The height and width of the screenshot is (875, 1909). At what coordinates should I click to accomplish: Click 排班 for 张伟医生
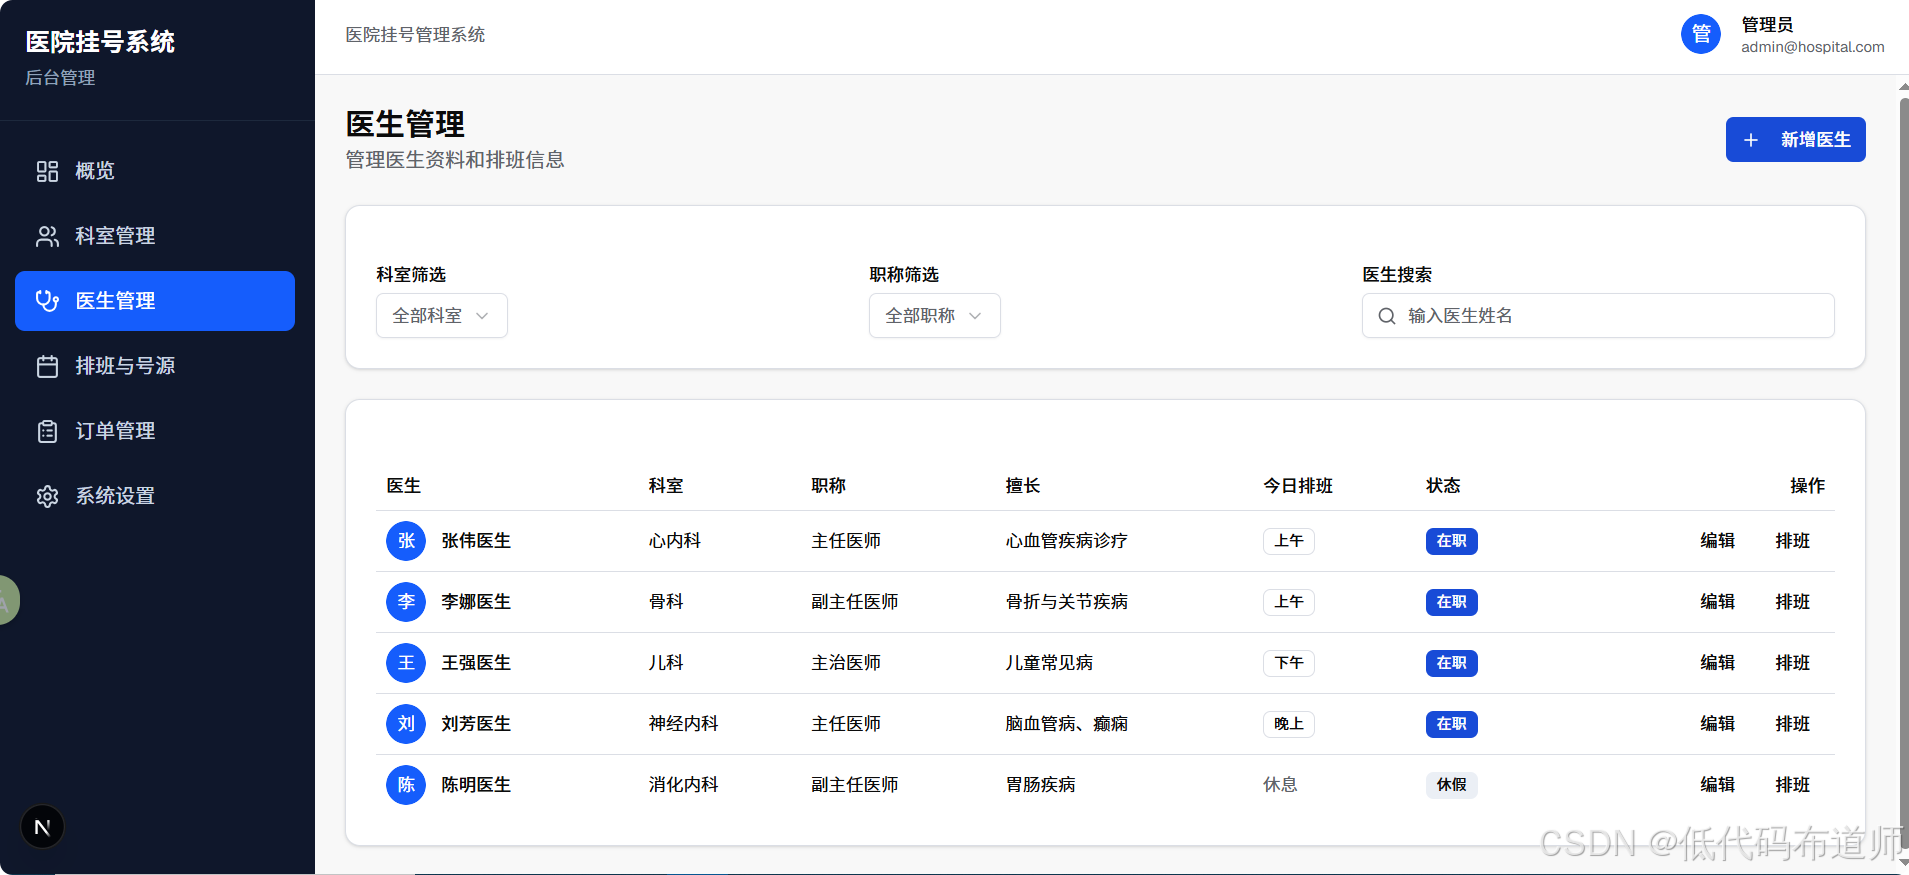click(1792, 541)
